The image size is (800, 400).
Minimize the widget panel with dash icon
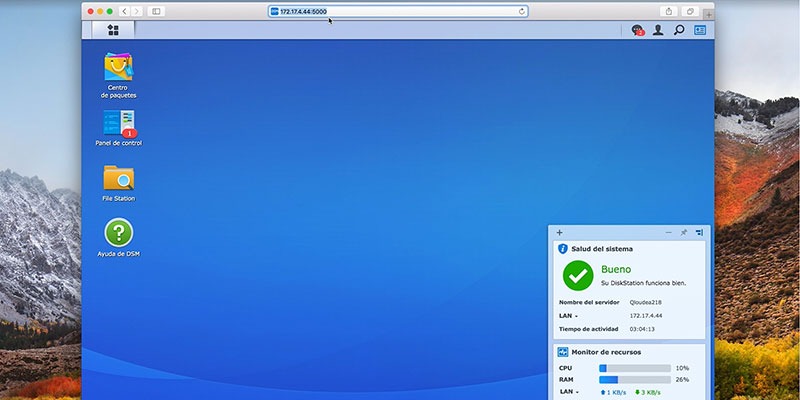[668, 233]
